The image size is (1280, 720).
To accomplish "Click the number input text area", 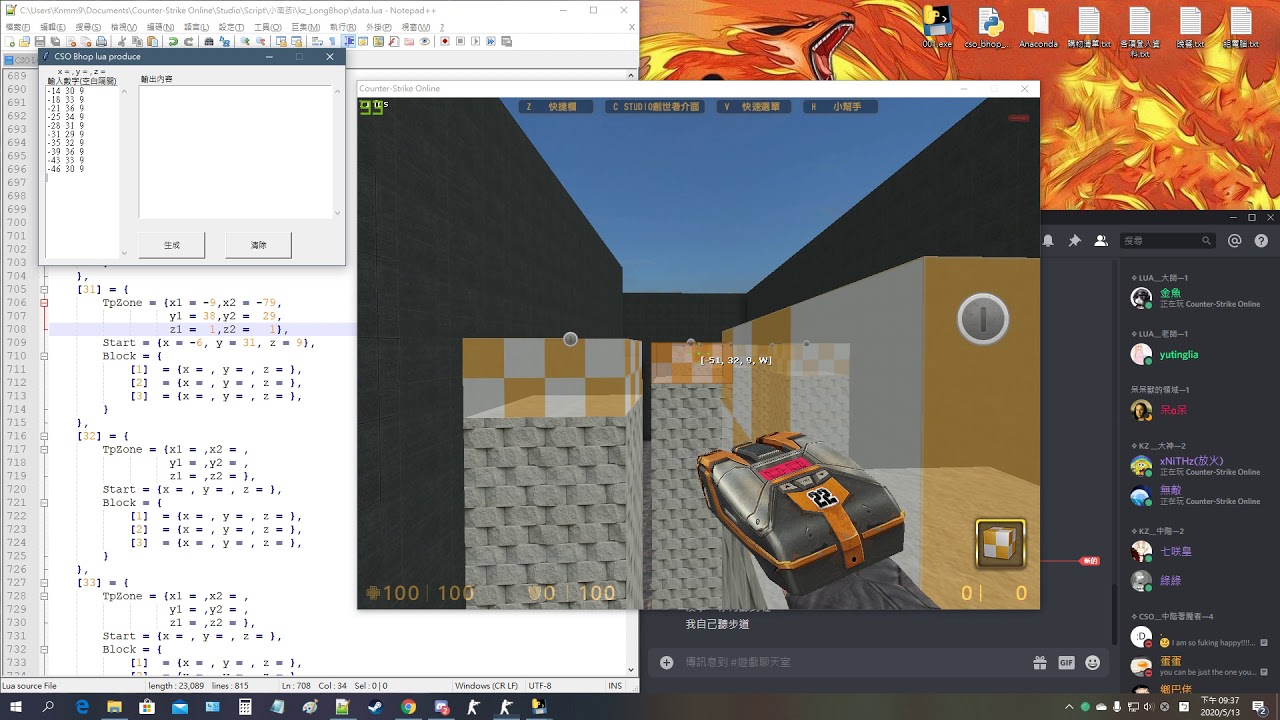I will coord(82,170).
